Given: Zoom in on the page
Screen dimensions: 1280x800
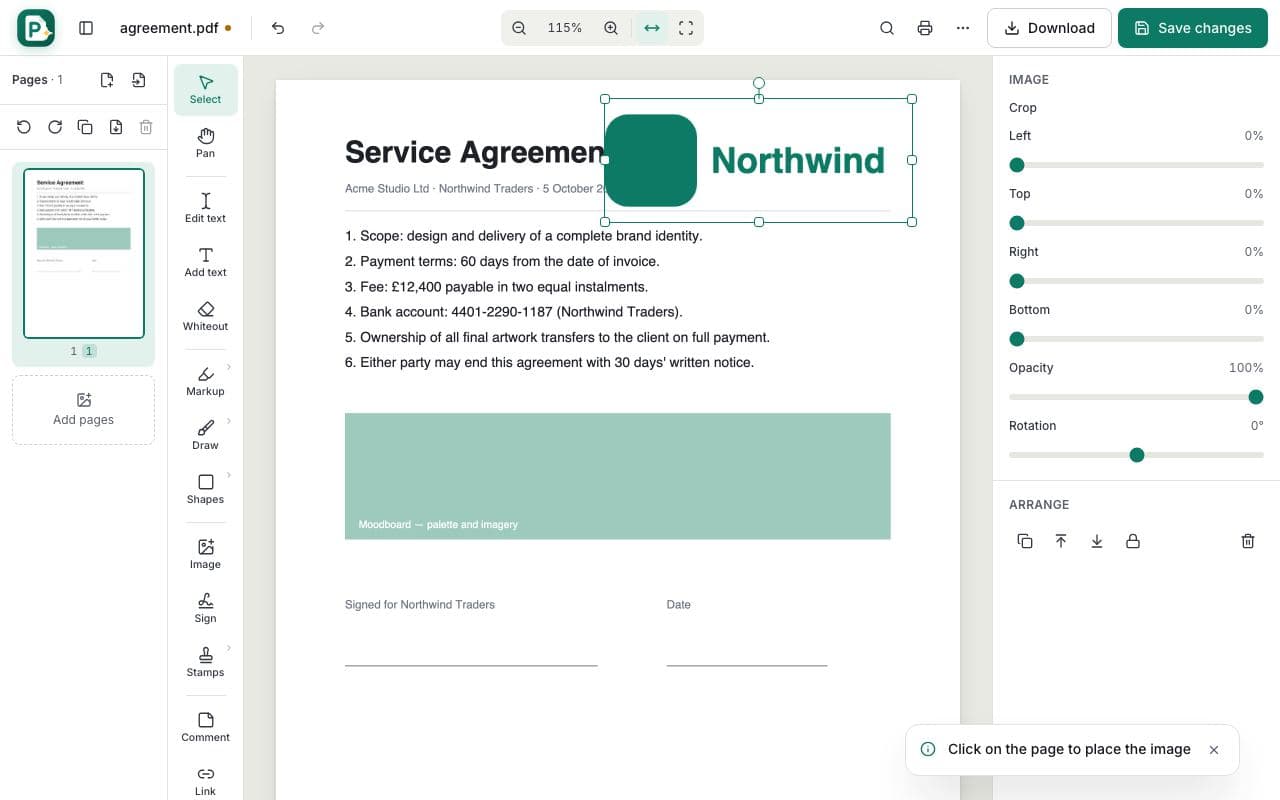Looking at the screenshot, I should (611, 28).
